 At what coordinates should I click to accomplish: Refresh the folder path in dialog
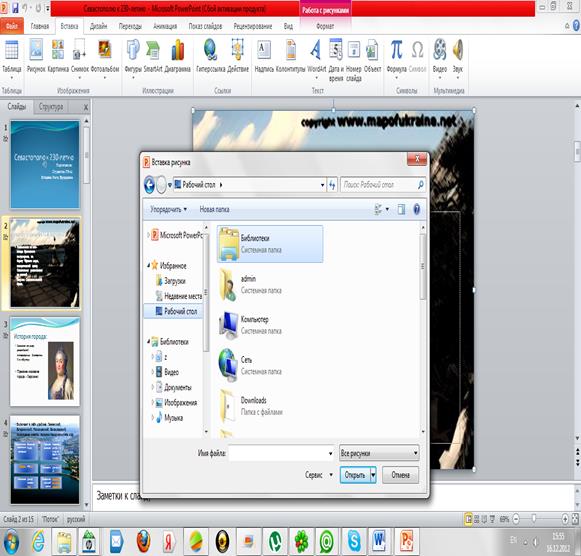(332, 184)
